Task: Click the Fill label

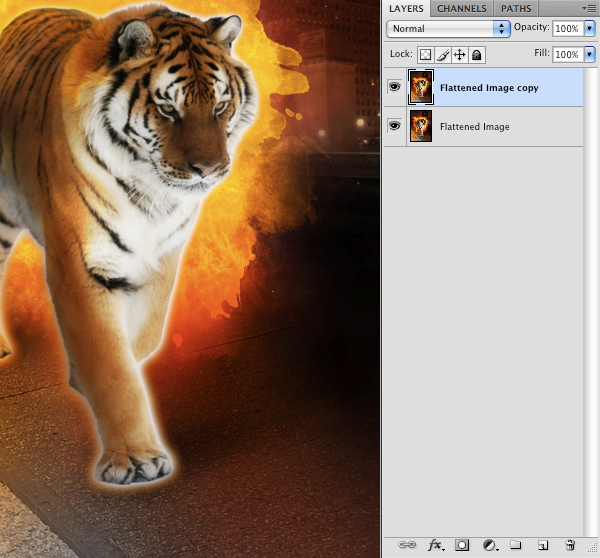Action: 541,52
